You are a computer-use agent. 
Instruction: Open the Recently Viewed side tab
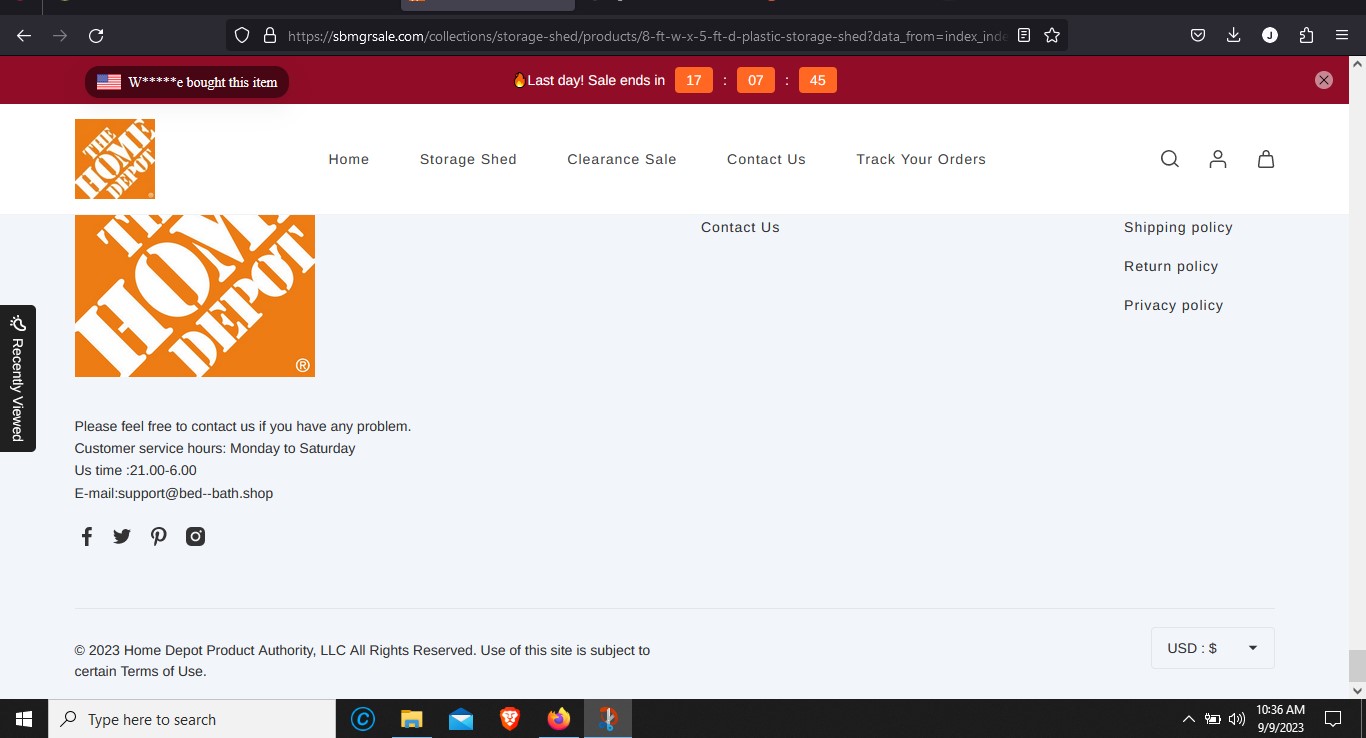18,378
